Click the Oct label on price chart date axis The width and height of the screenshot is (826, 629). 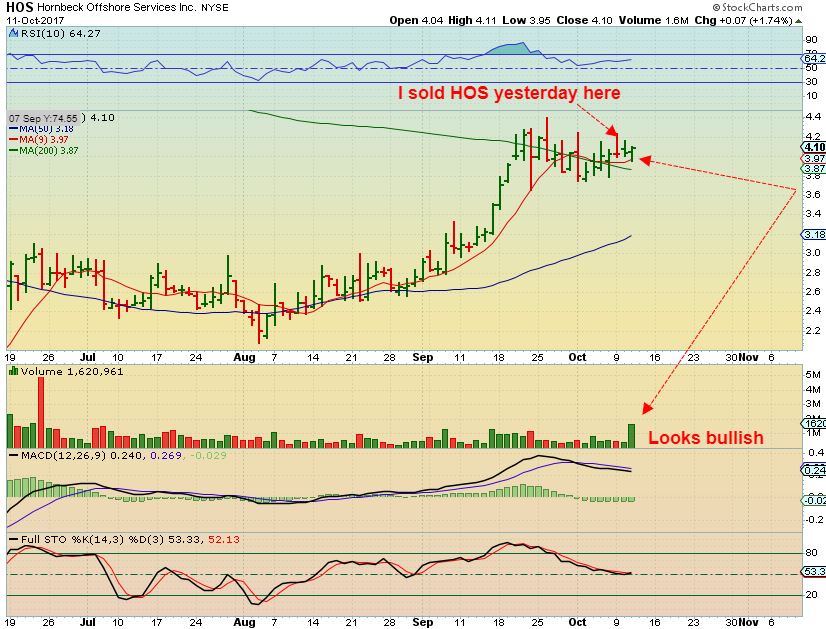[x=577, y=357]
